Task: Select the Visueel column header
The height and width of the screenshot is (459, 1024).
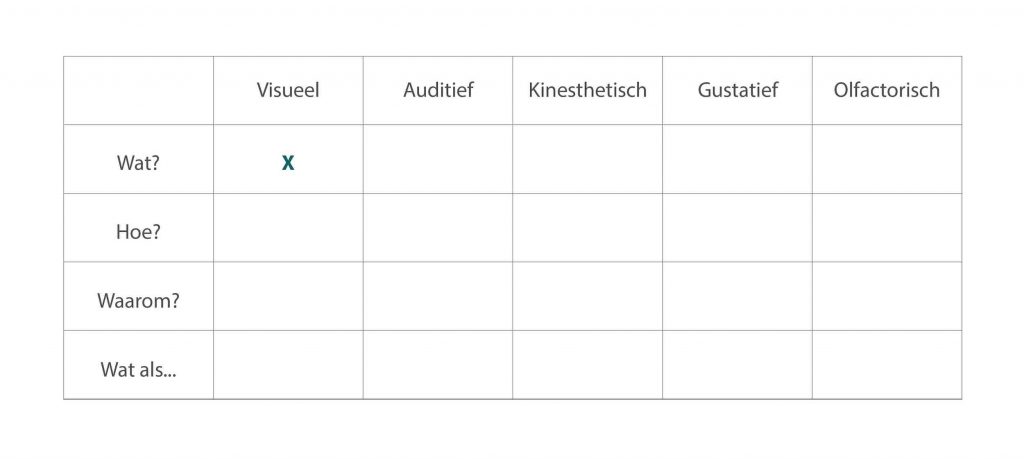Action: tap(288, 90)
